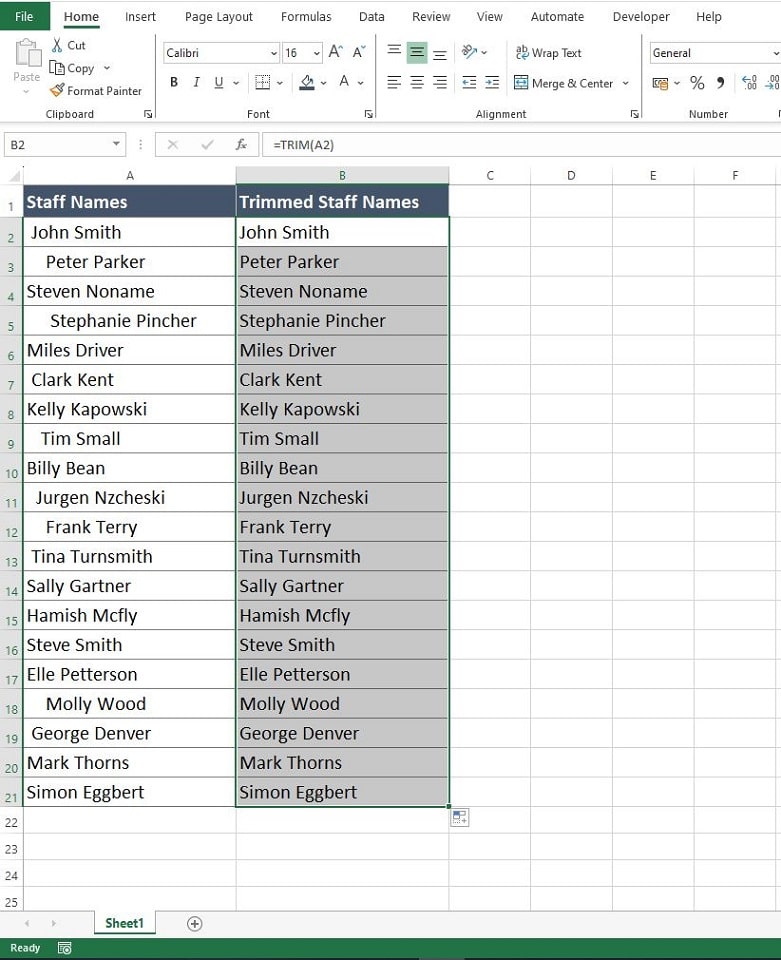Expand the Fill Color arrow

323,83
